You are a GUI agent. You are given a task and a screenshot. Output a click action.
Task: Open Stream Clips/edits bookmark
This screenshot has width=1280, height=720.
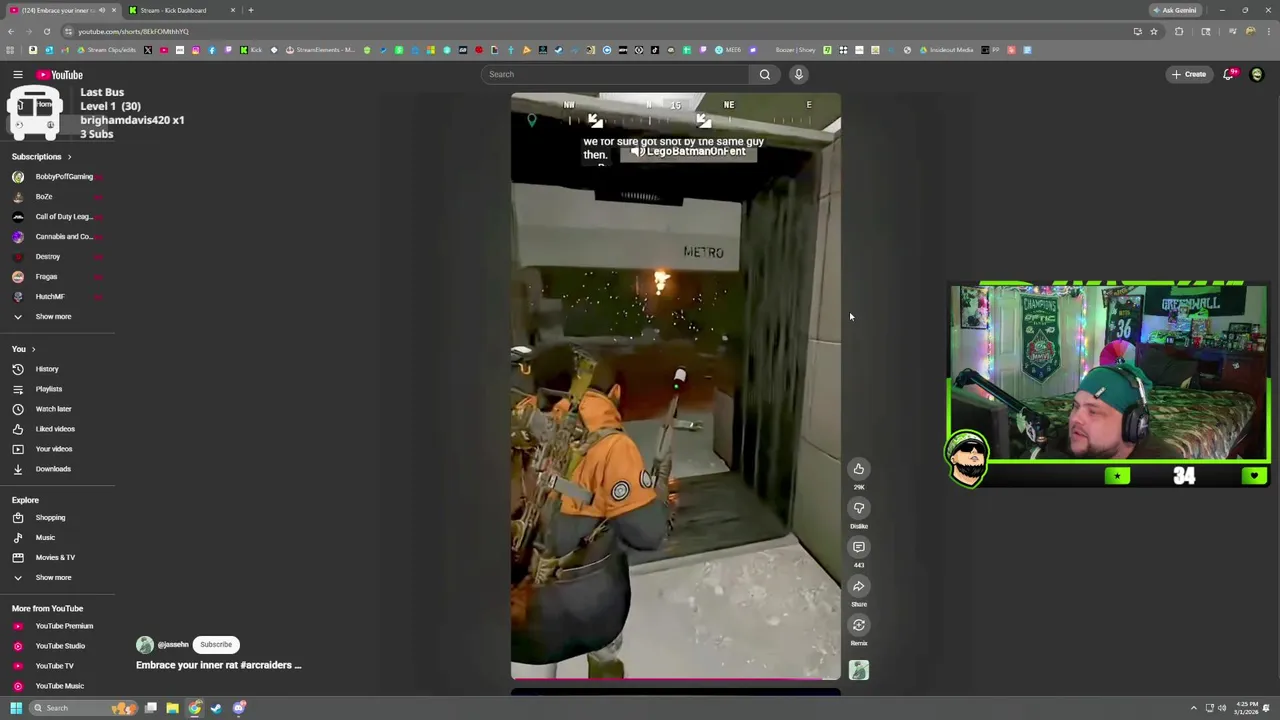pyautogui.click(x=107, y=50)
